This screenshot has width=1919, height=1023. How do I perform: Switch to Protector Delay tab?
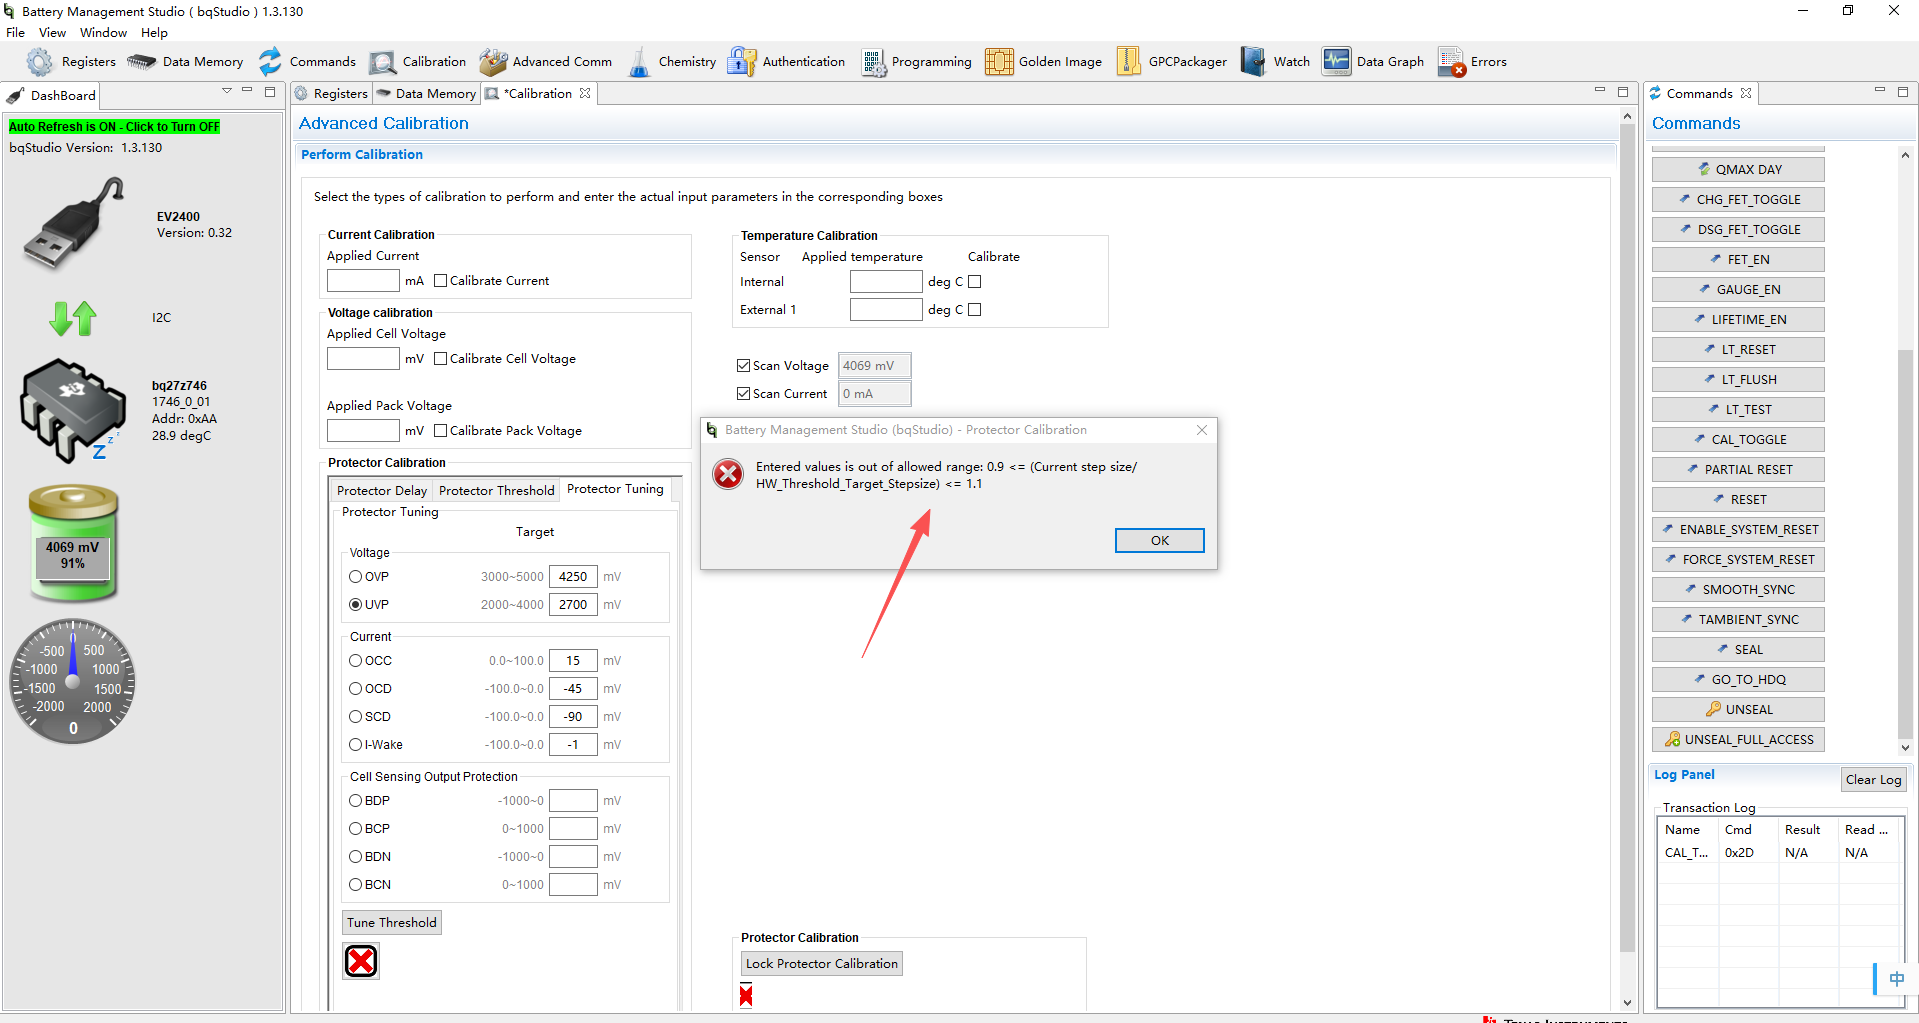(x=382, y=491)
